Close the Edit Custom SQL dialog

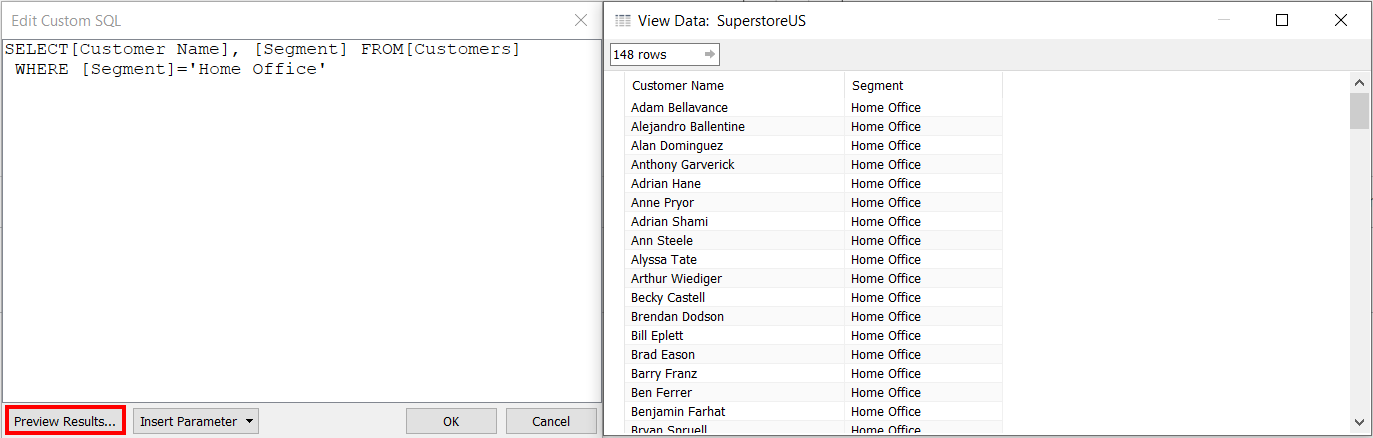pos(581,20)
